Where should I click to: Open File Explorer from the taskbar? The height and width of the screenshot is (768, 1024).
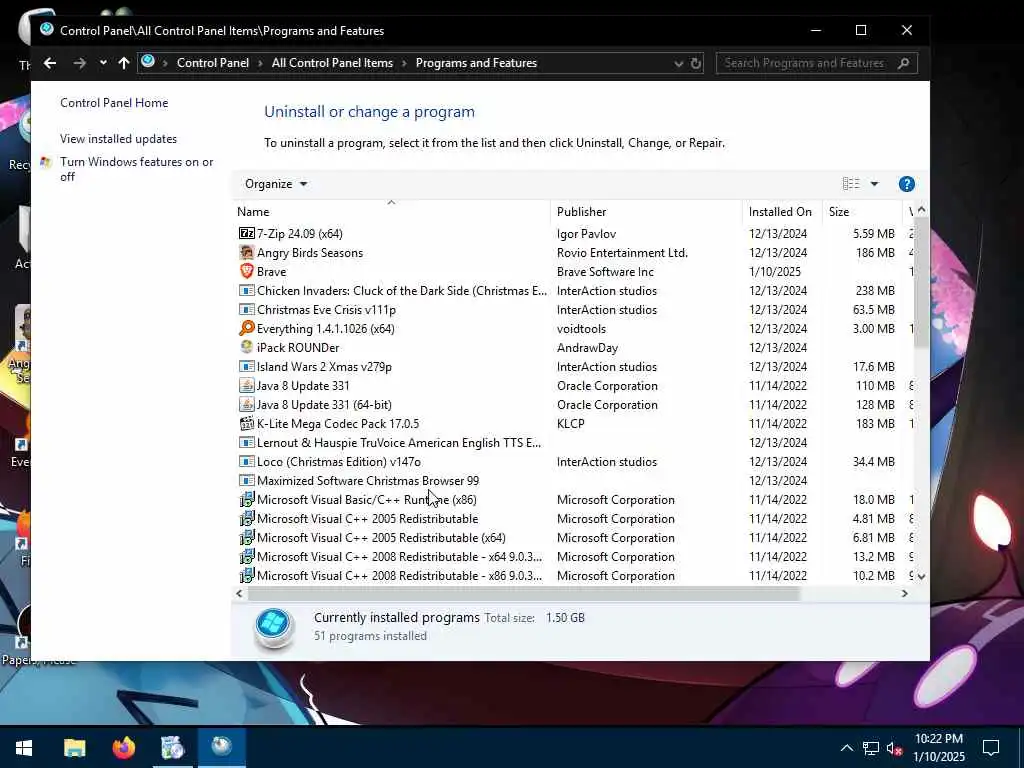(74, 747)
